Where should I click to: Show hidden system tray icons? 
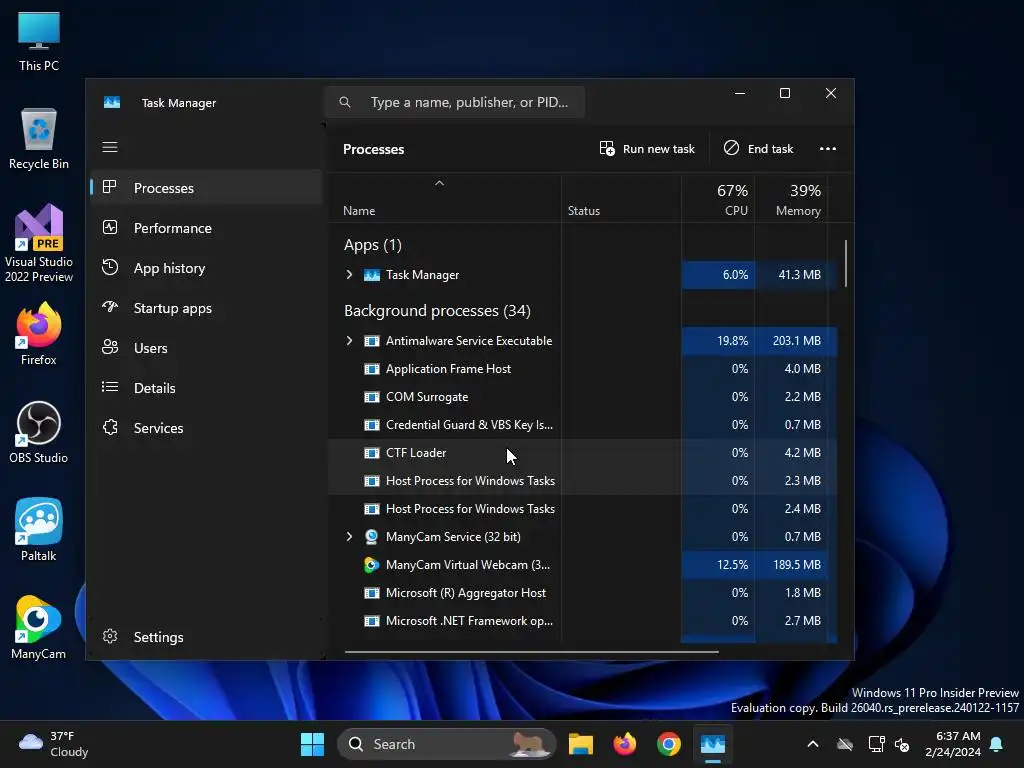point(812,744)
